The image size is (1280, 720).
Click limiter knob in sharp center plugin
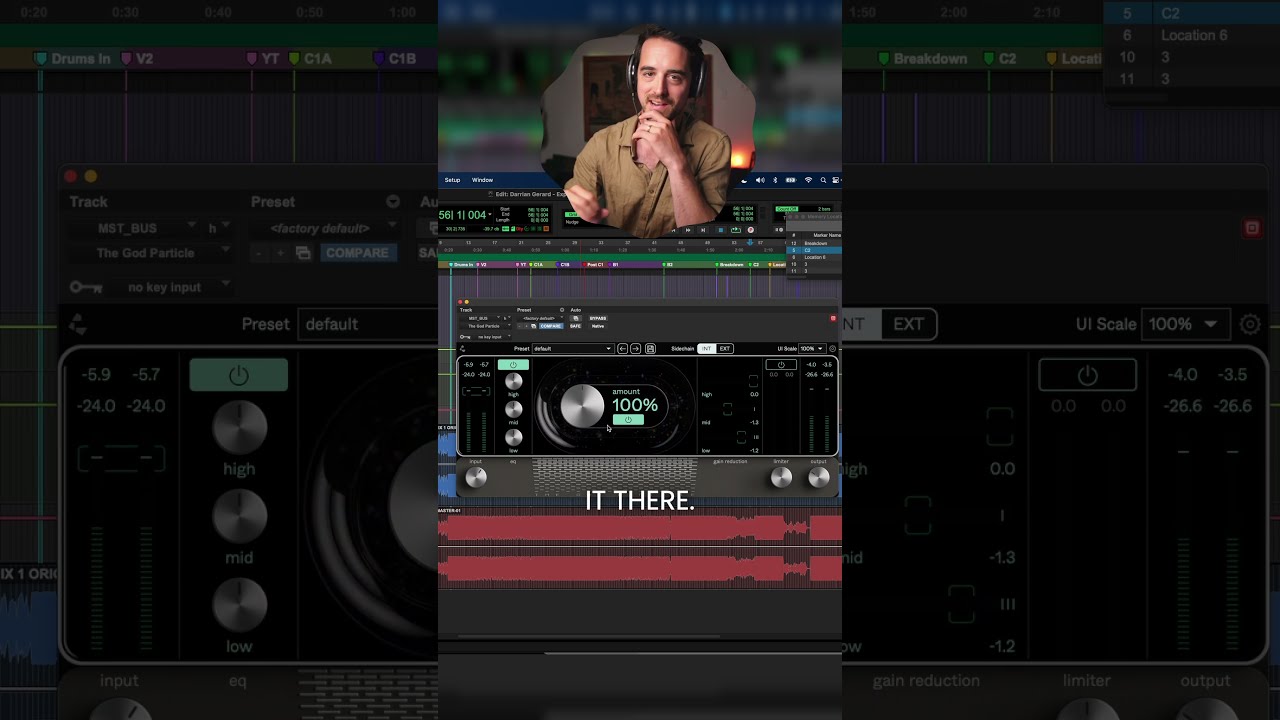pos(781,477)
